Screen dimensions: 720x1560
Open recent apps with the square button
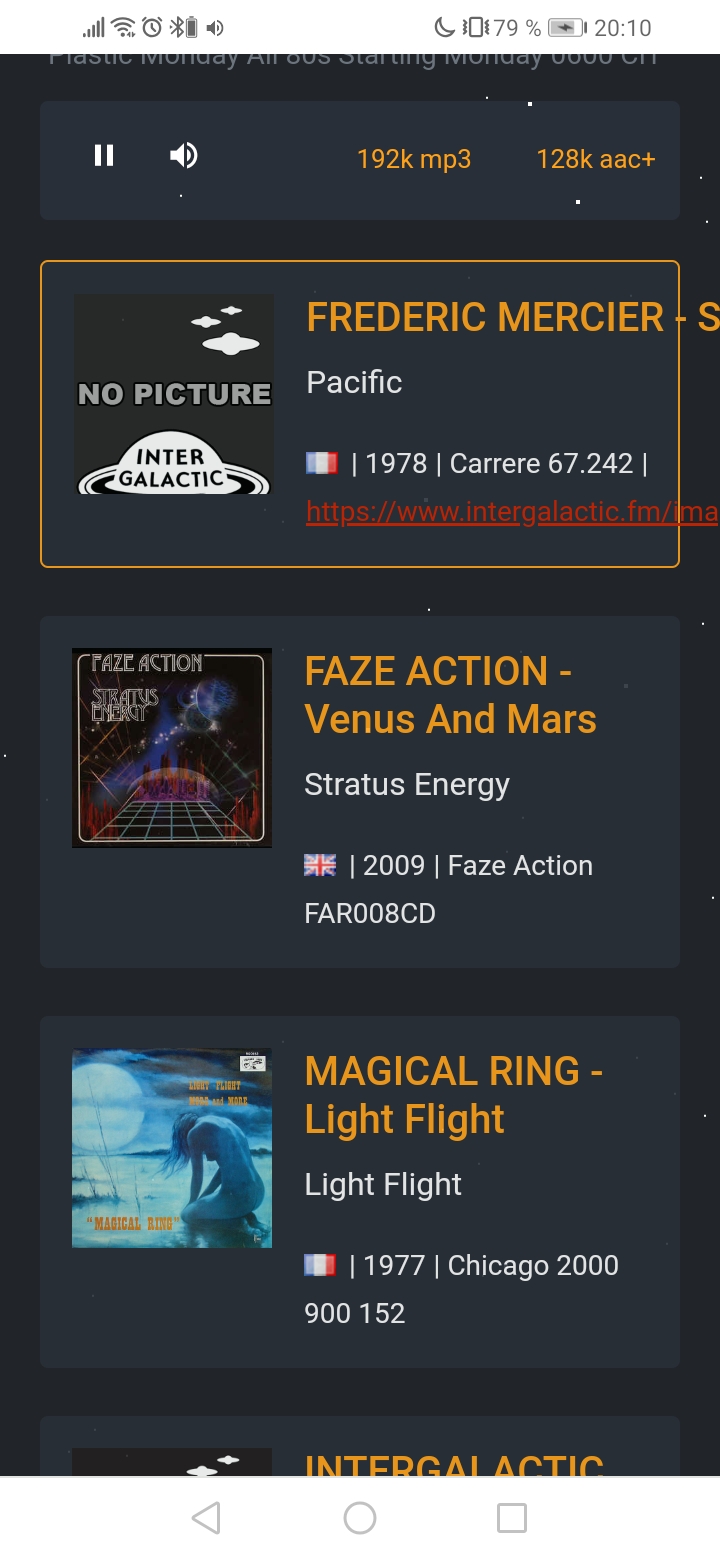tap(512, 1518)
